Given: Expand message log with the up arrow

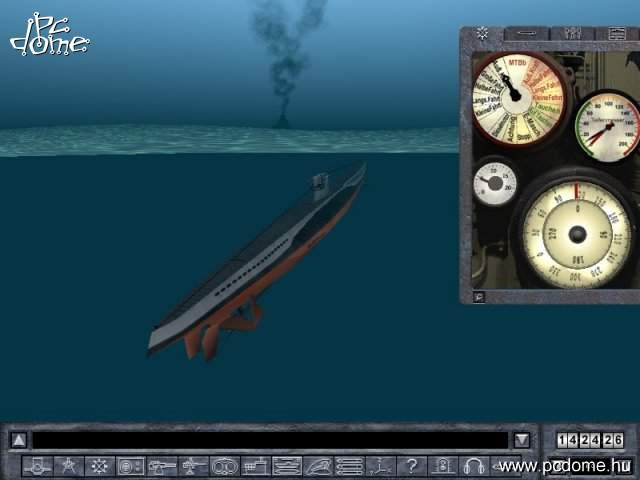Looking at the screenshot, I should pos(18,440).
